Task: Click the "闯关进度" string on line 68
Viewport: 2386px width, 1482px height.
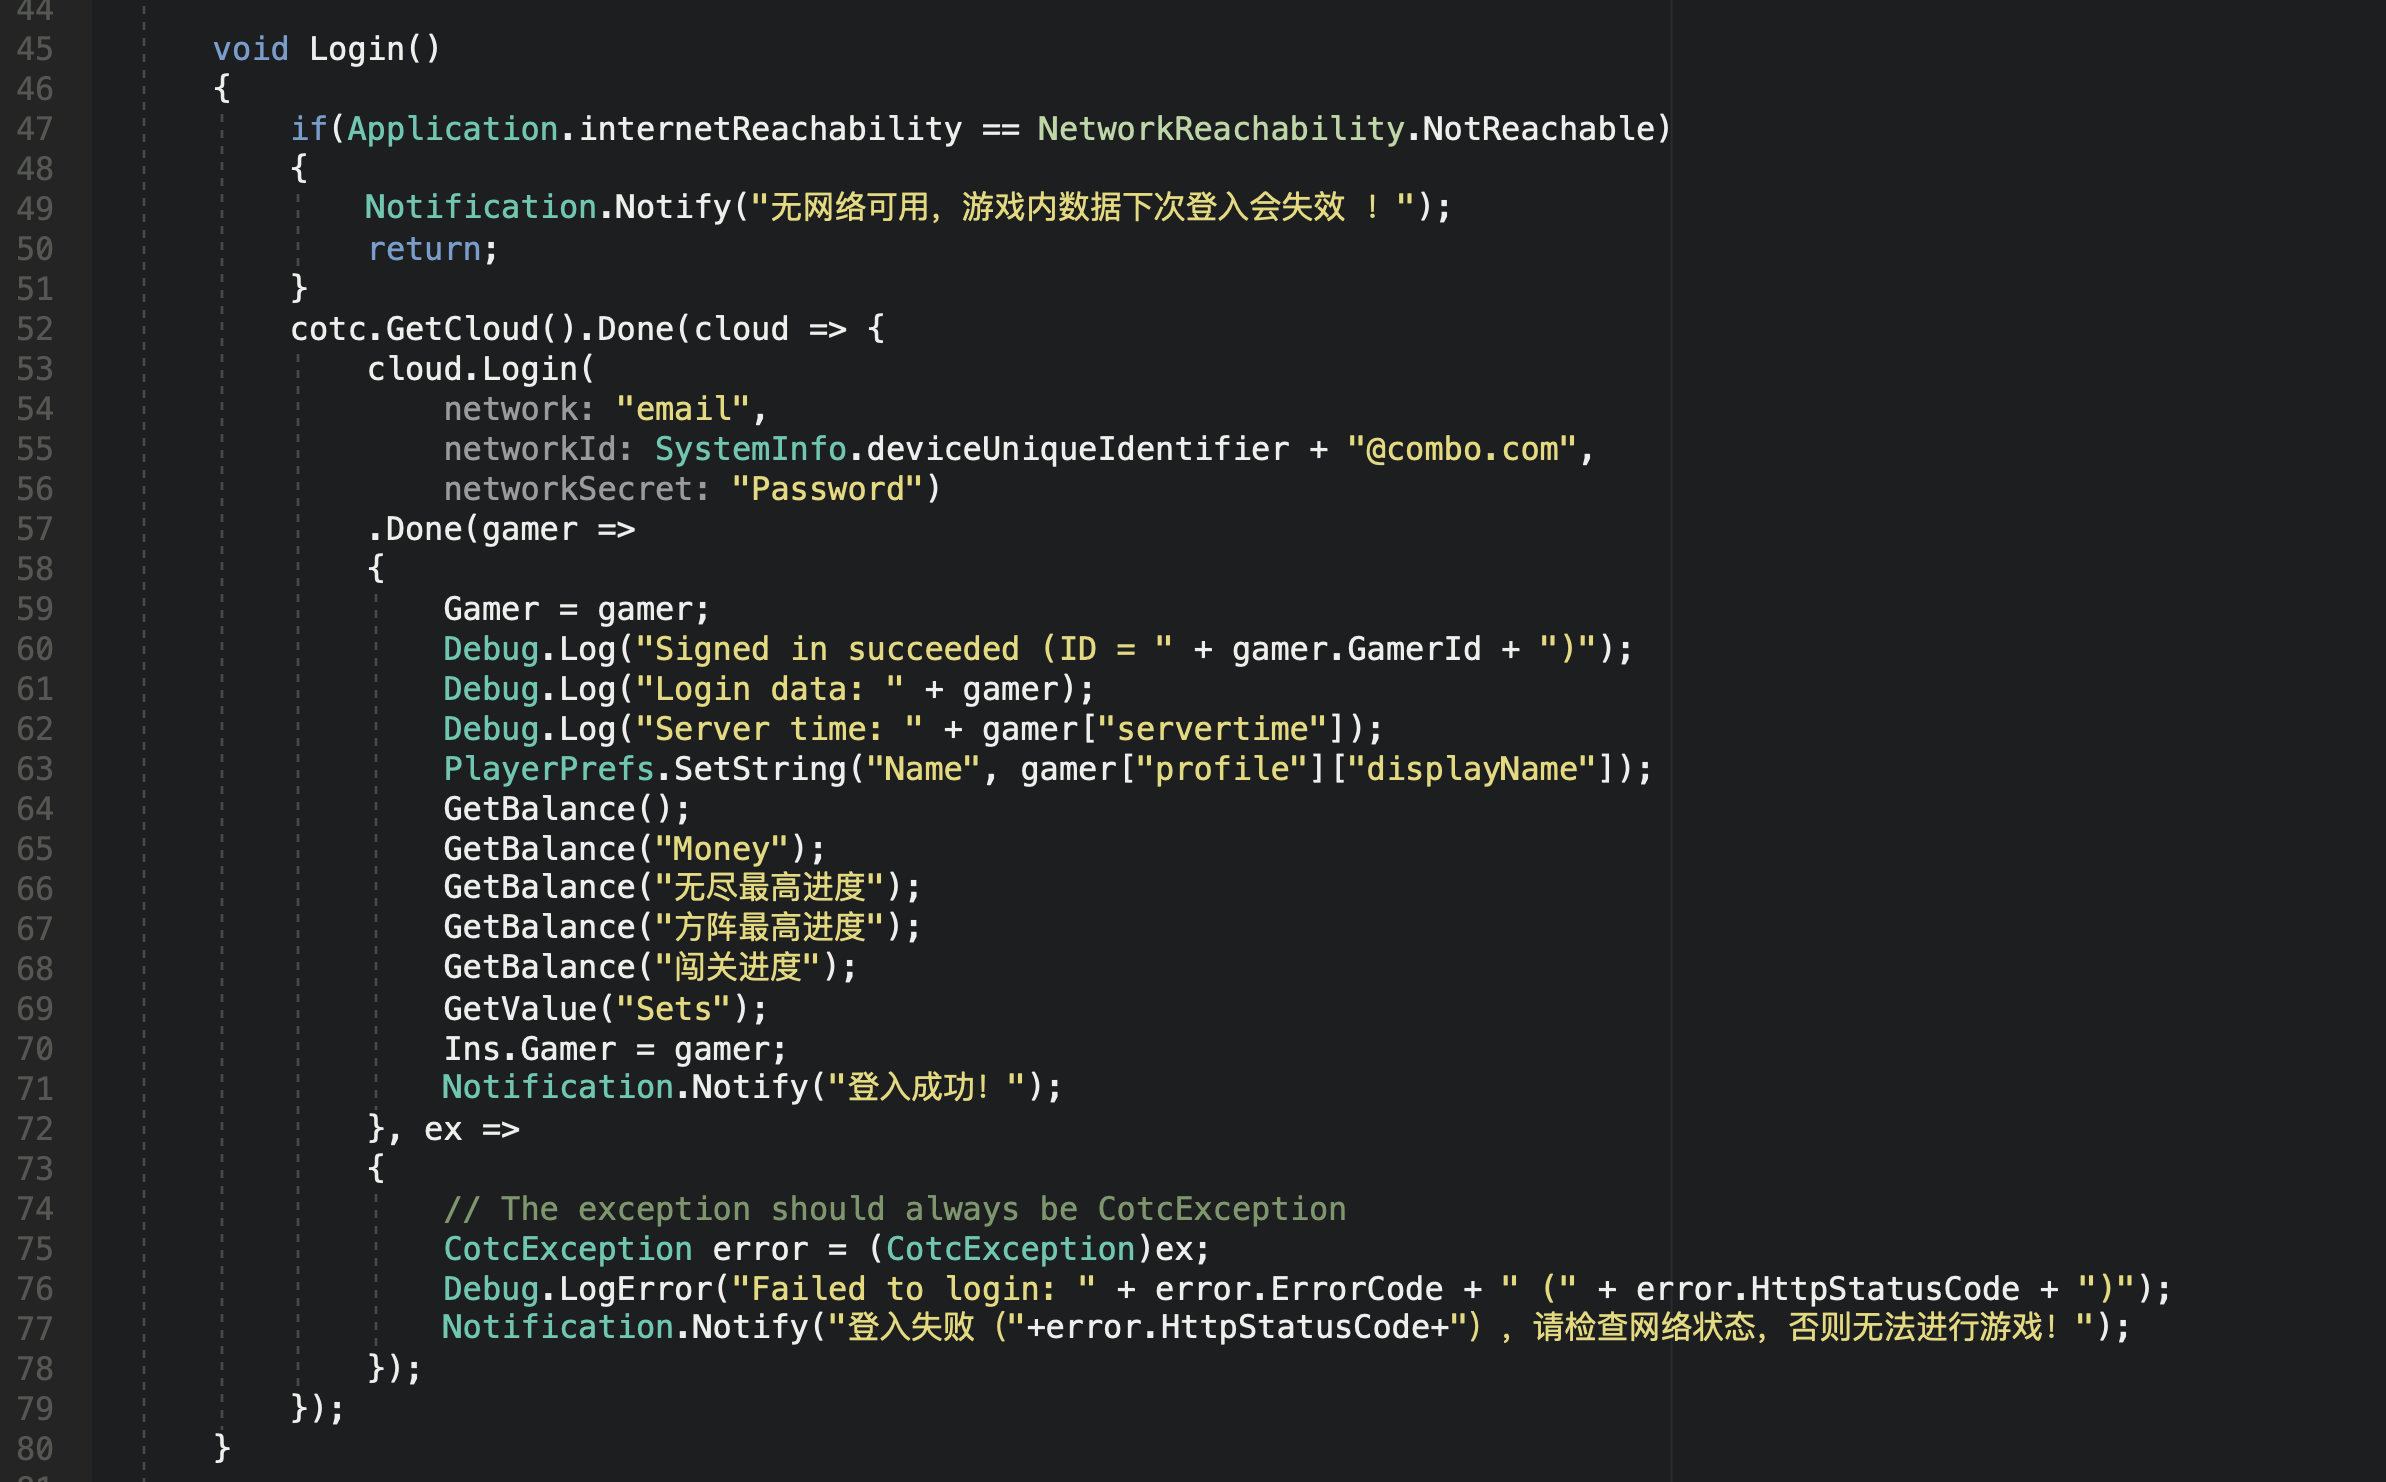Action: (738, 967)
